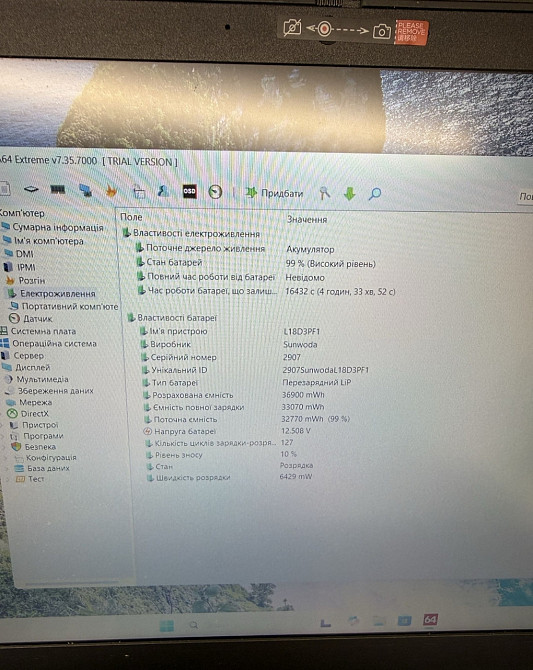Screen dimensions: 533x670
Task: Select Розгін in the sidebar
Action: click(x=25, y=280)
